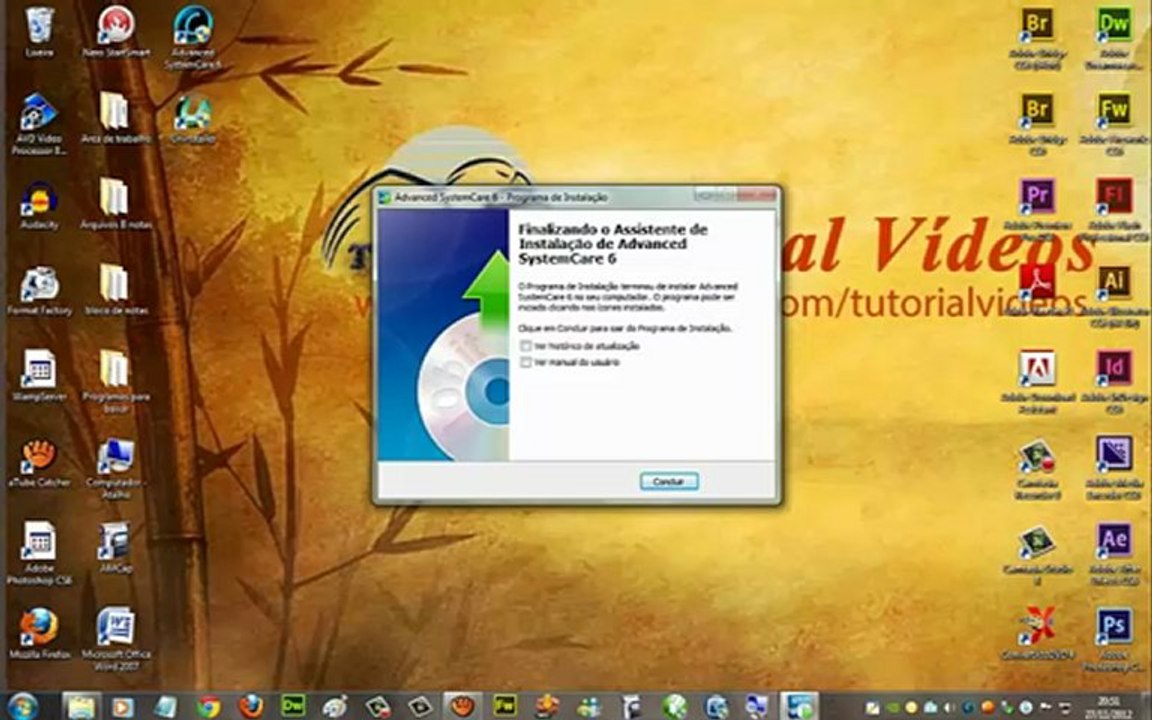Viewport: 1152px width, 720px height.
Task: Select Adobe Premiere Pro Pr desktop icon
Action: 1037,210
